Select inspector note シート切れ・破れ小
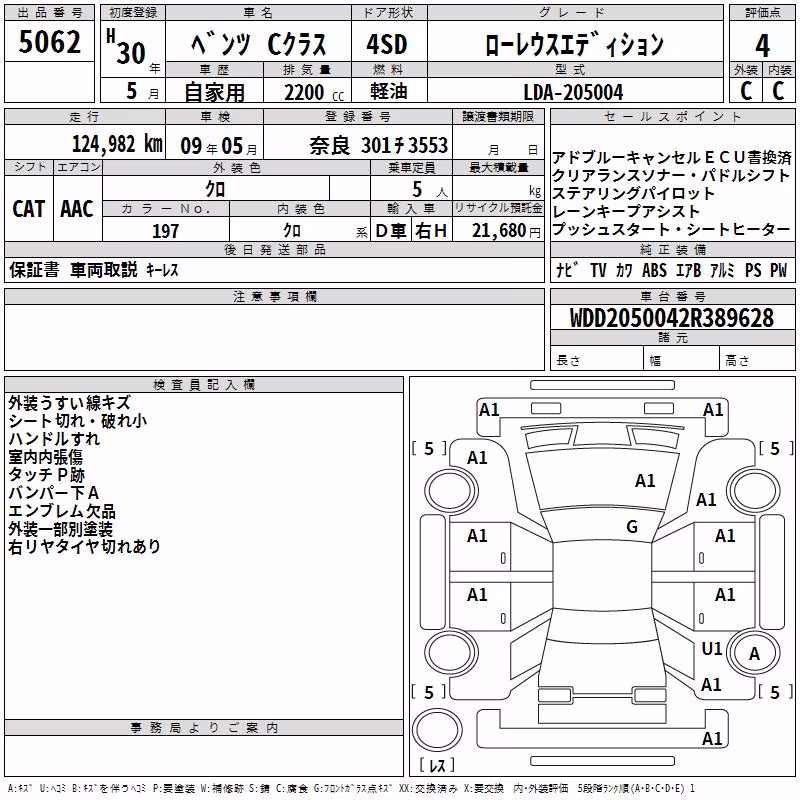 click(x=78, y=421)
